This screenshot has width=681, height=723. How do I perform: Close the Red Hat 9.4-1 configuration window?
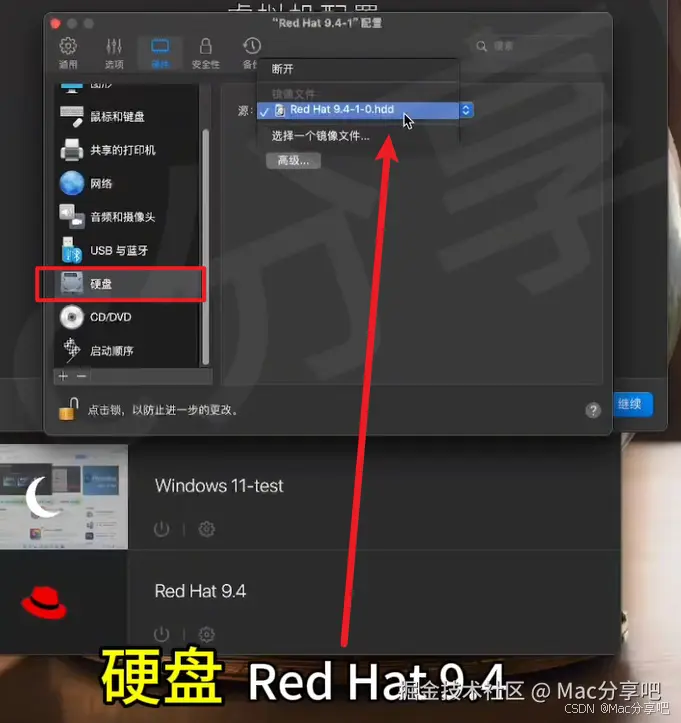coord(55,24)
